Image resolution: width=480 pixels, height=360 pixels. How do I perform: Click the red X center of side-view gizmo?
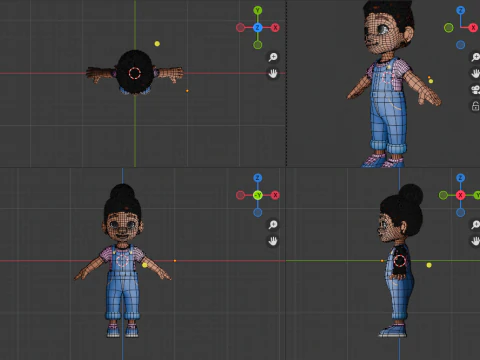point(461,195)
